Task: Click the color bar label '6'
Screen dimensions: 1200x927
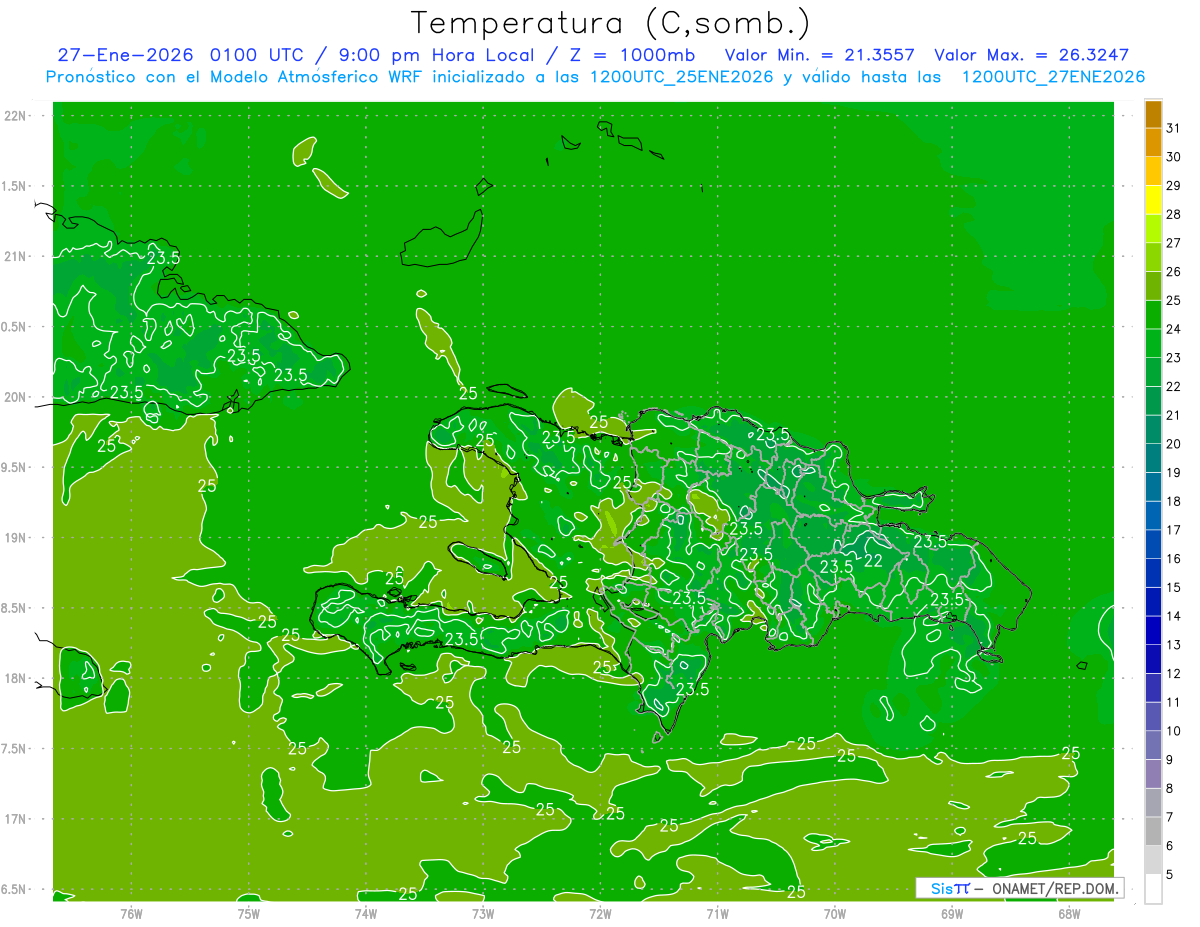Action: tap(1170, 846)
